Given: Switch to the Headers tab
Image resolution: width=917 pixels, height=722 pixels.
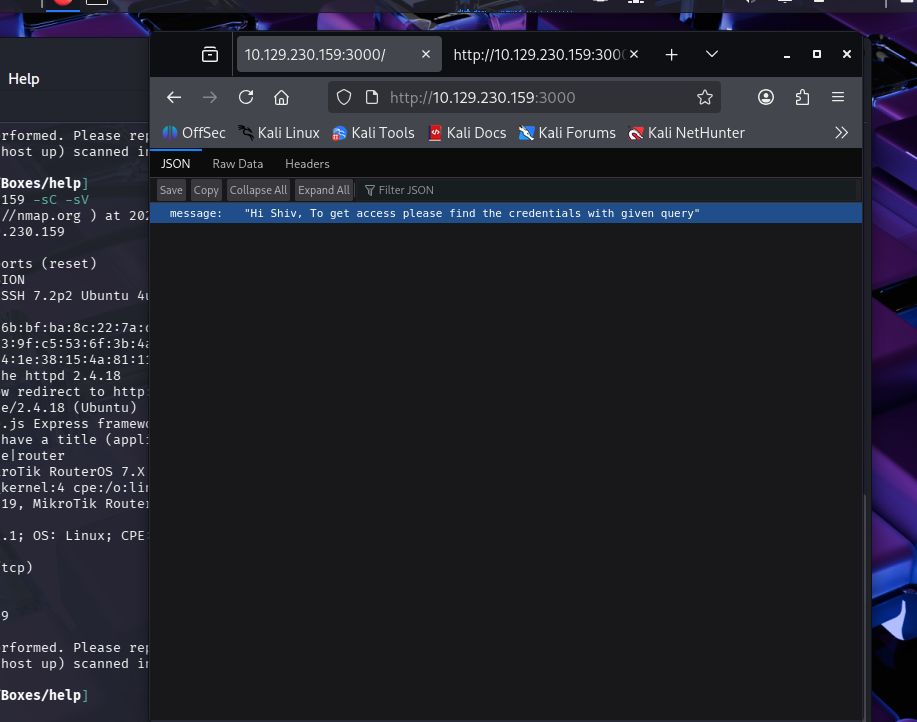Looking at the screenshot, I should tap(307, 163).
